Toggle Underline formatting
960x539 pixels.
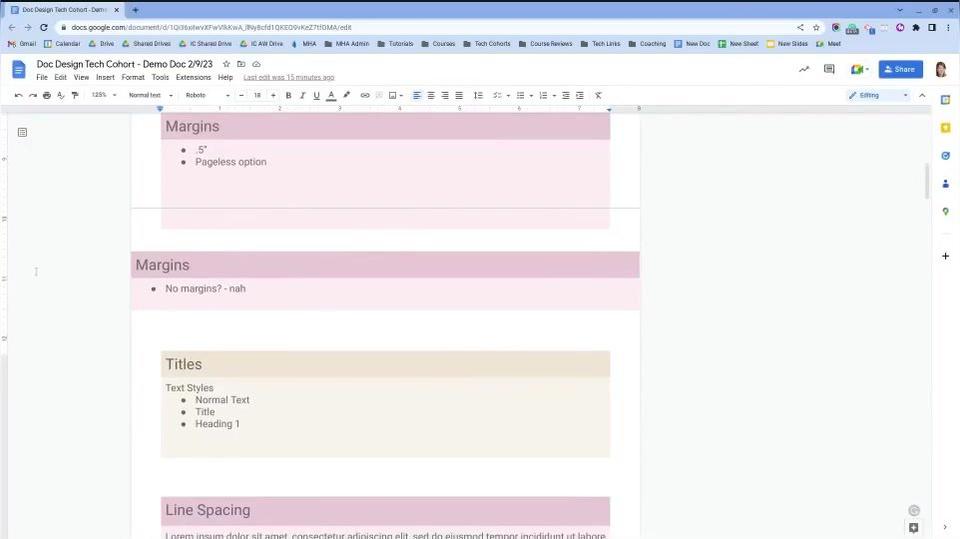[x=317, y=95]
